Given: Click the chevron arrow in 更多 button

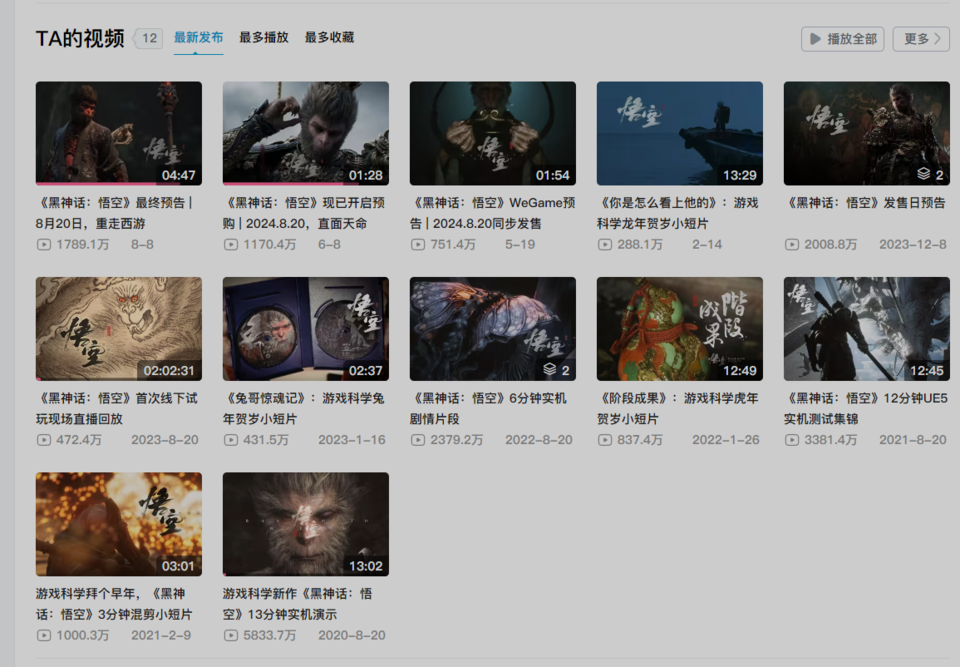Looking at the screenshot, I should coord(937,39).
